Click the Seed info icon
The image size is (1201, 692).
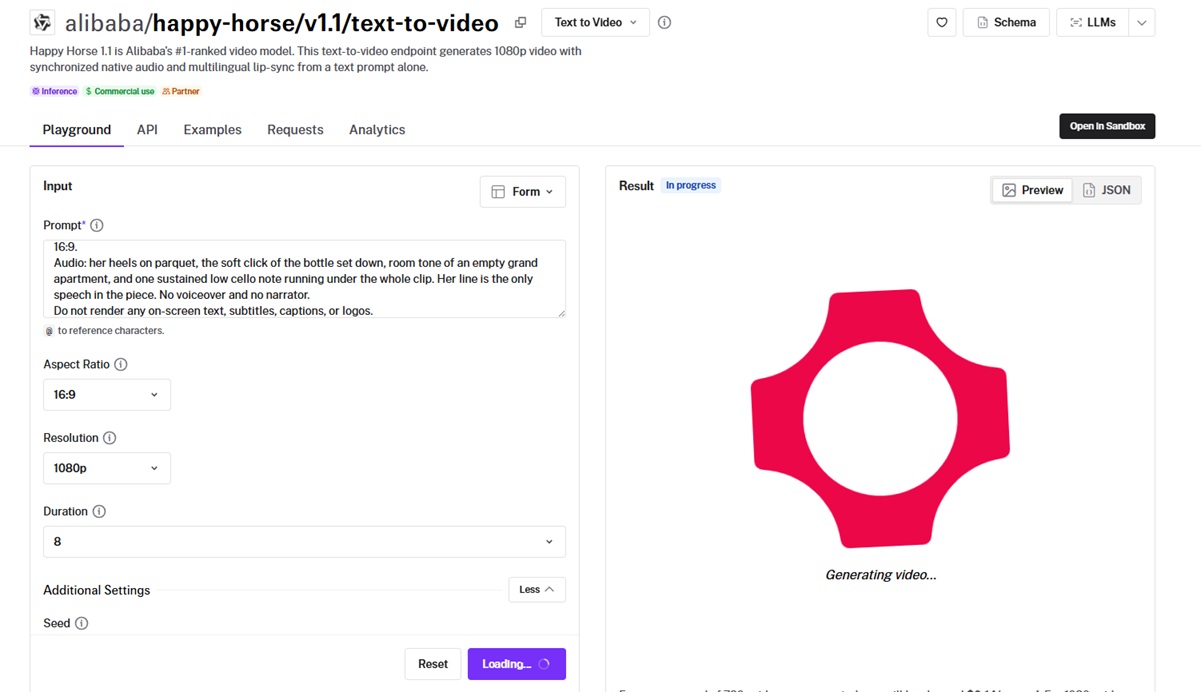82,623
